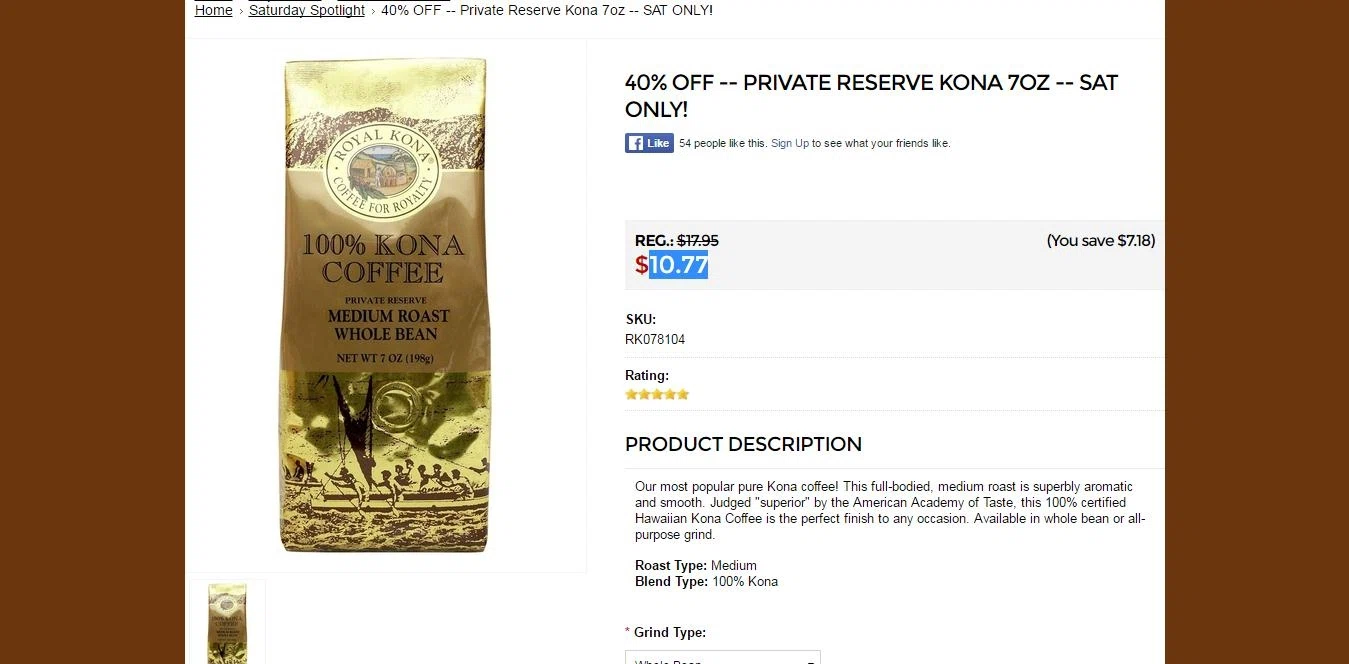Image resolution: width=1349 pixels, height=664 pixels.
Task: Click the Grind Type field label
Action: pyautogui.click(x=670, y=632)
